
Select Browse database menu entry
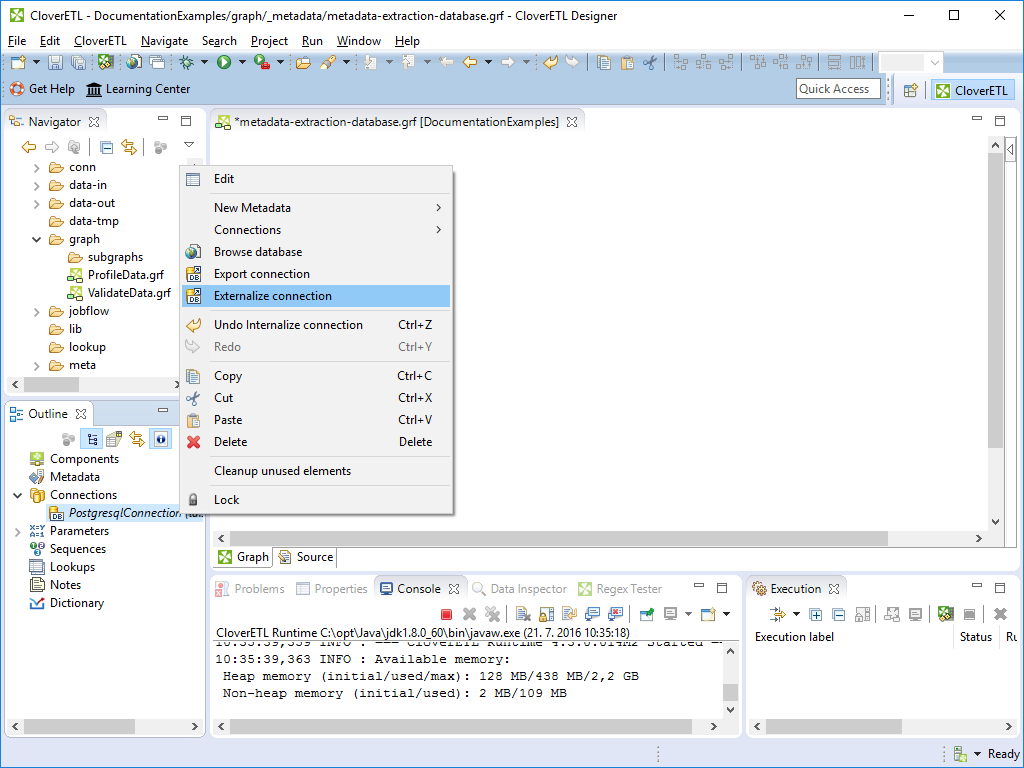click(257, 252)
